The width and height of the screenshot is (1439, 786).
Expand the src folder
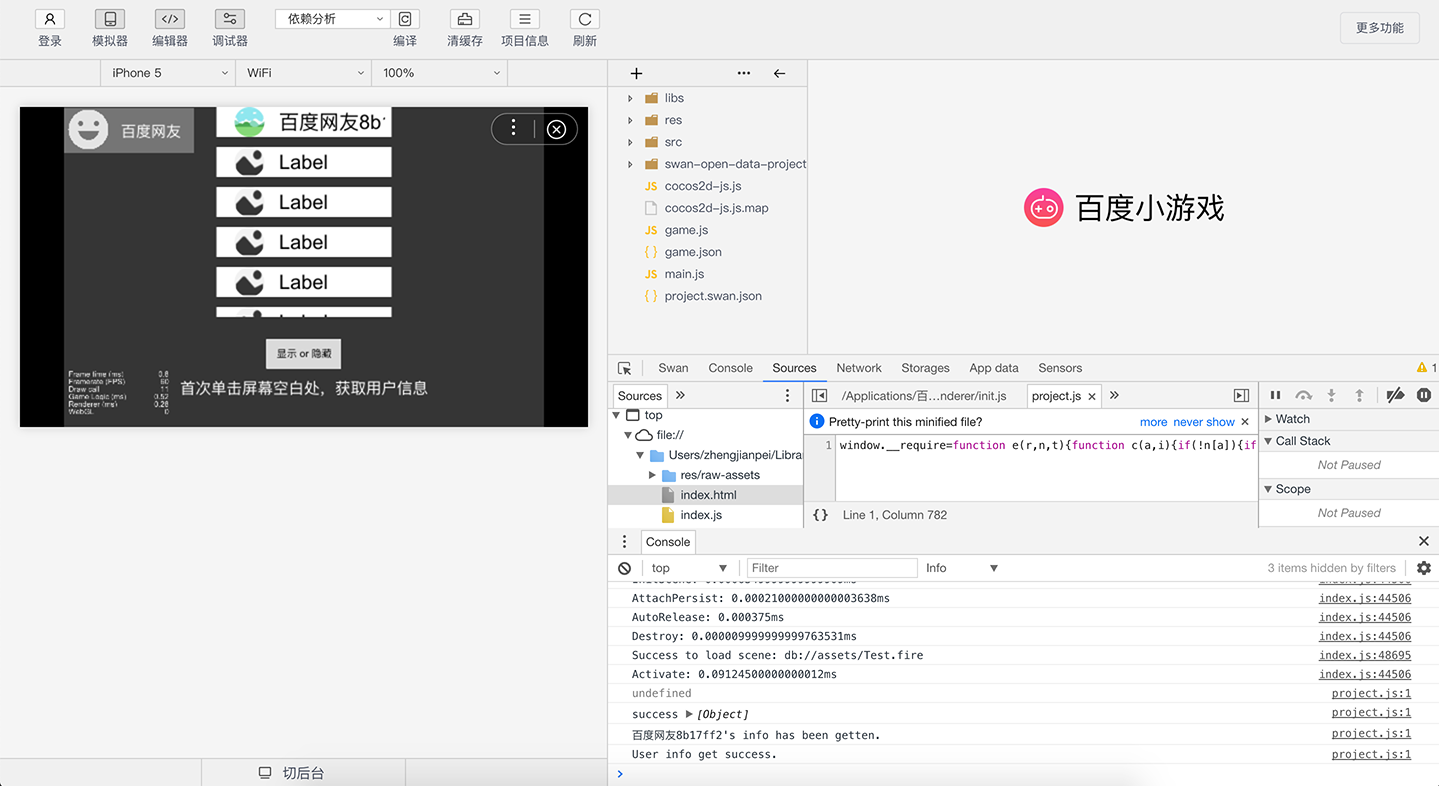(630, 142)
